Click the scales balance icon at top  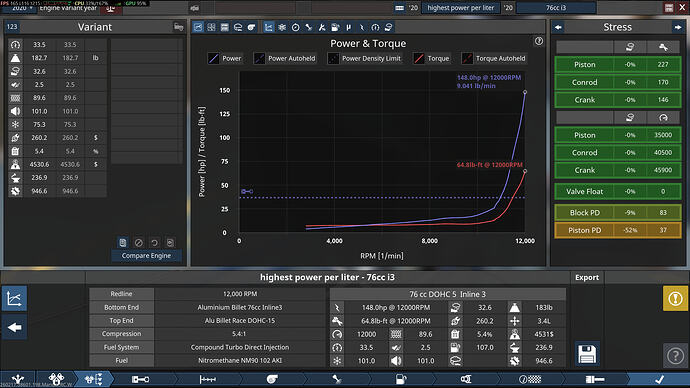pyautogui.click(x=110, y=8)
